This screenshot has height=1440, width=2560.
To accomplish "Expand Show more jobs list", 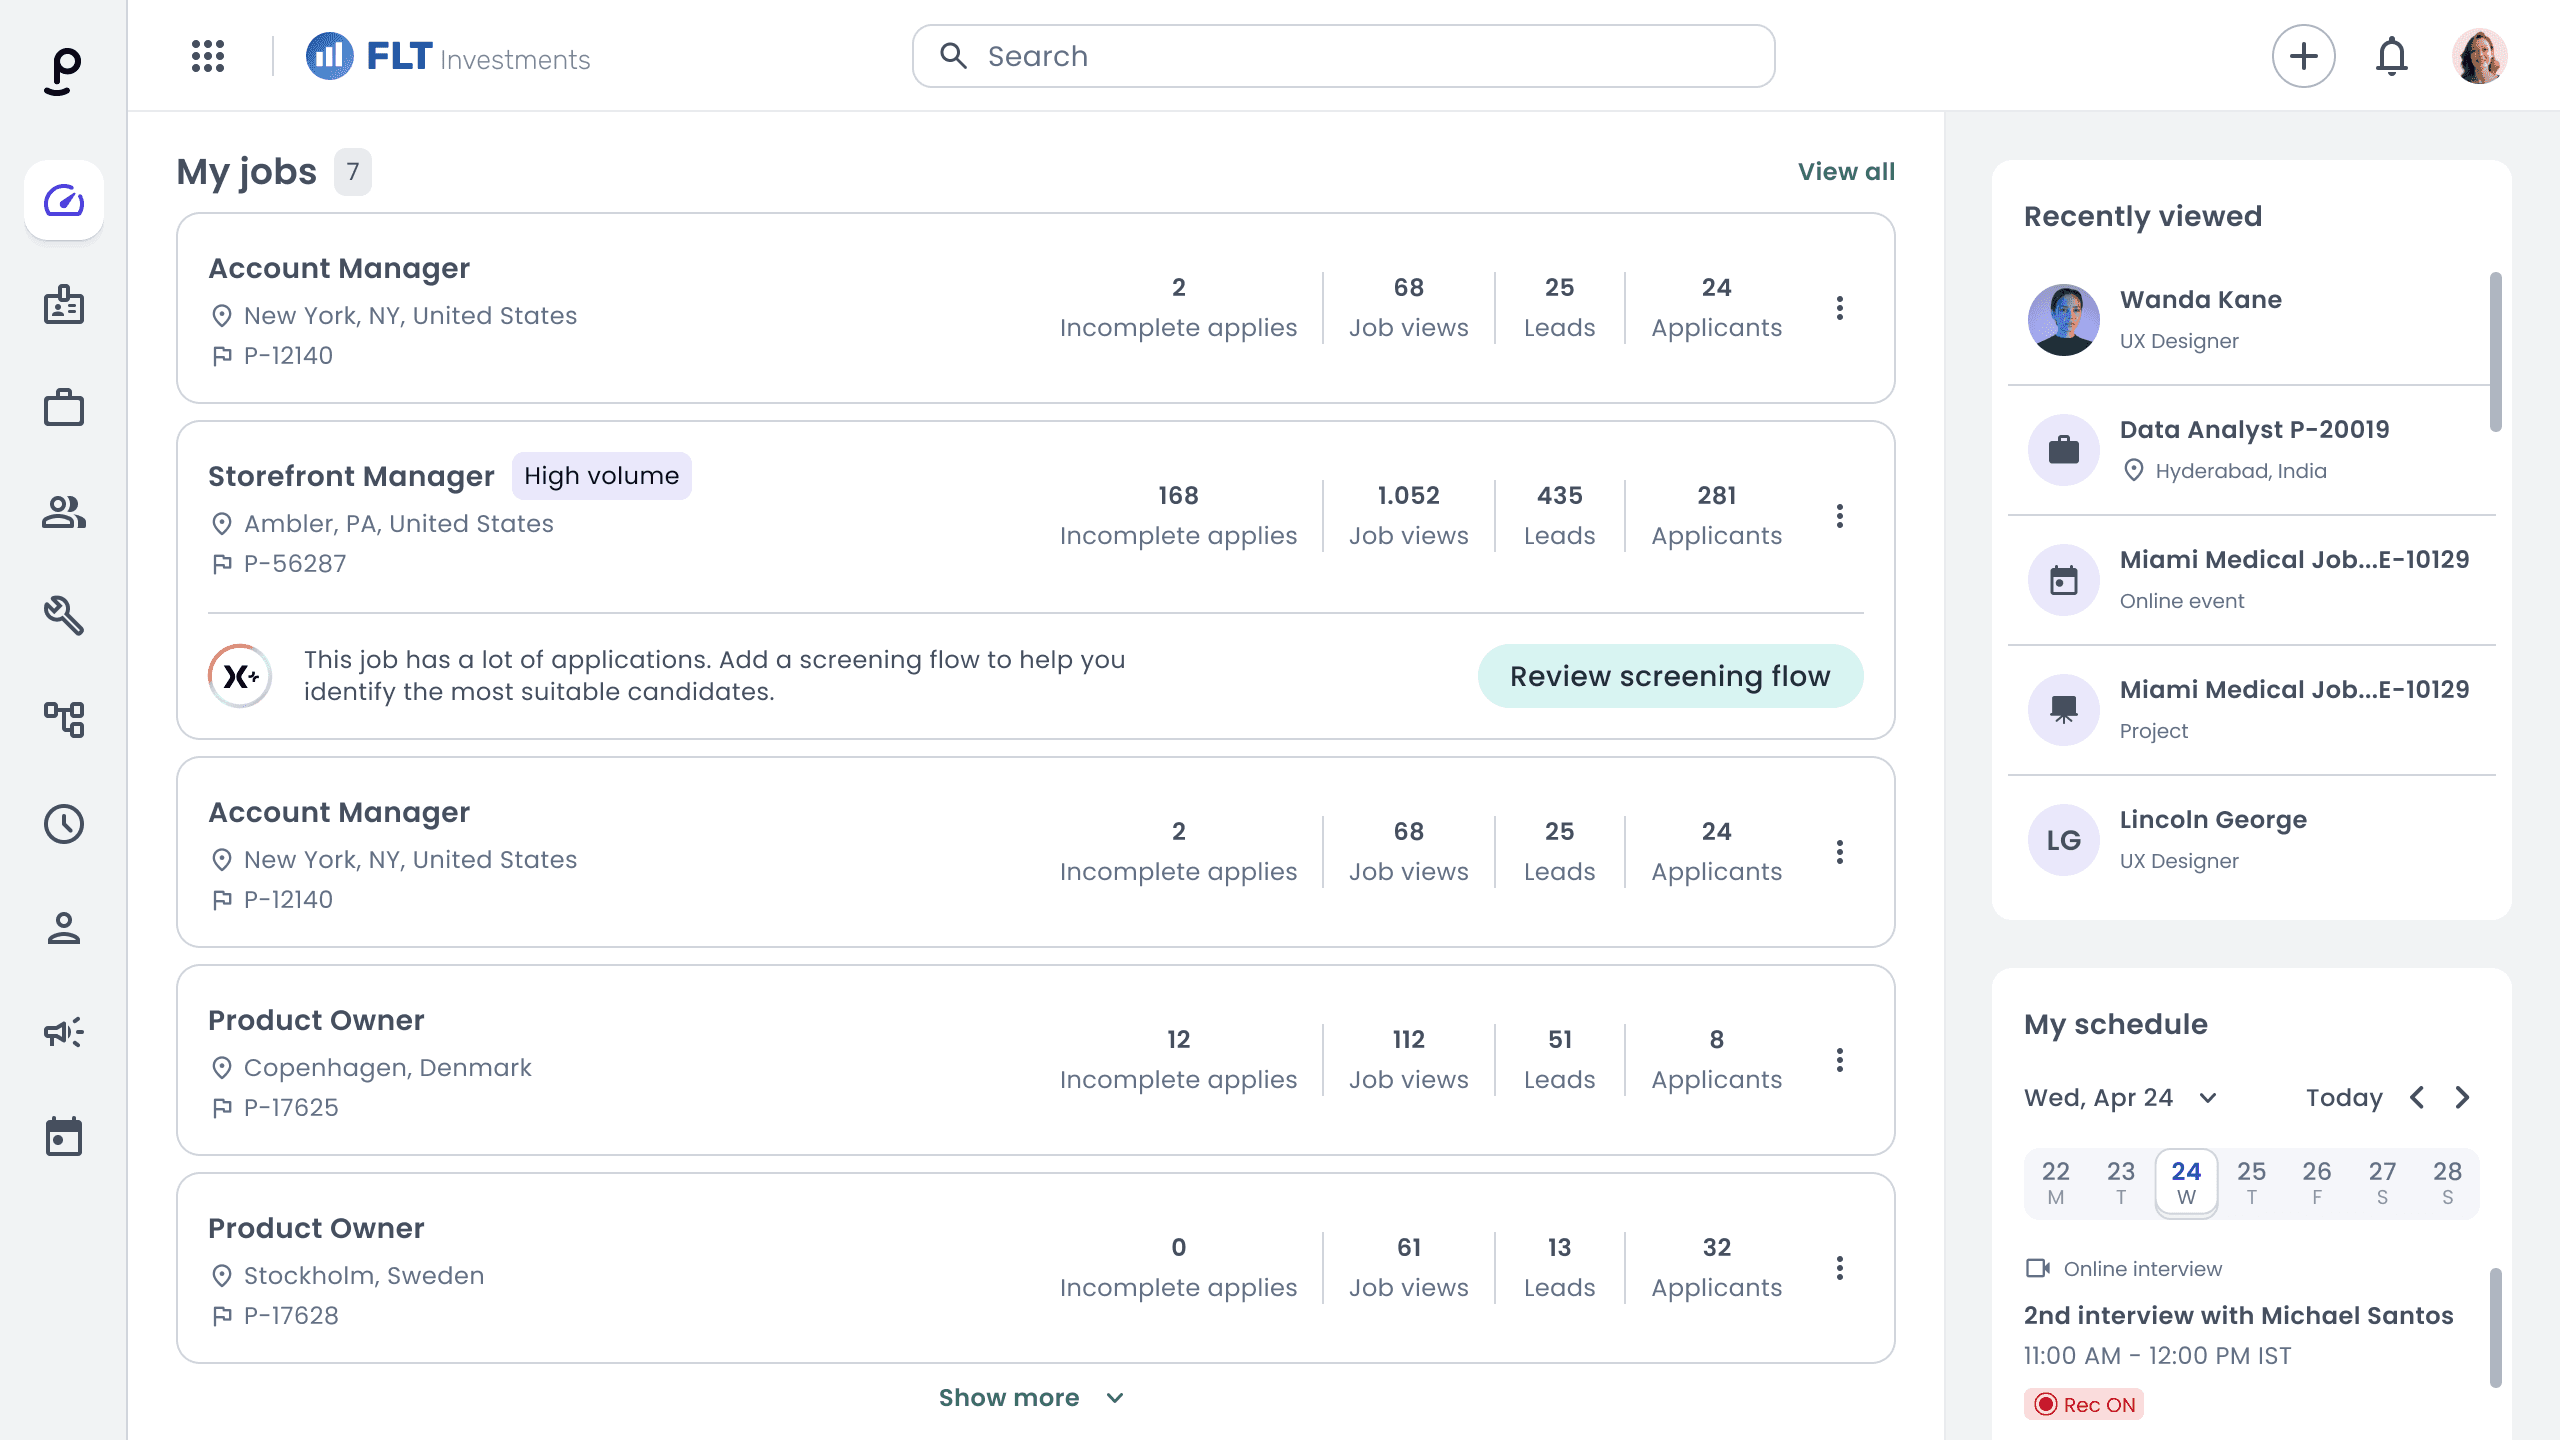I will 1030,1397.
